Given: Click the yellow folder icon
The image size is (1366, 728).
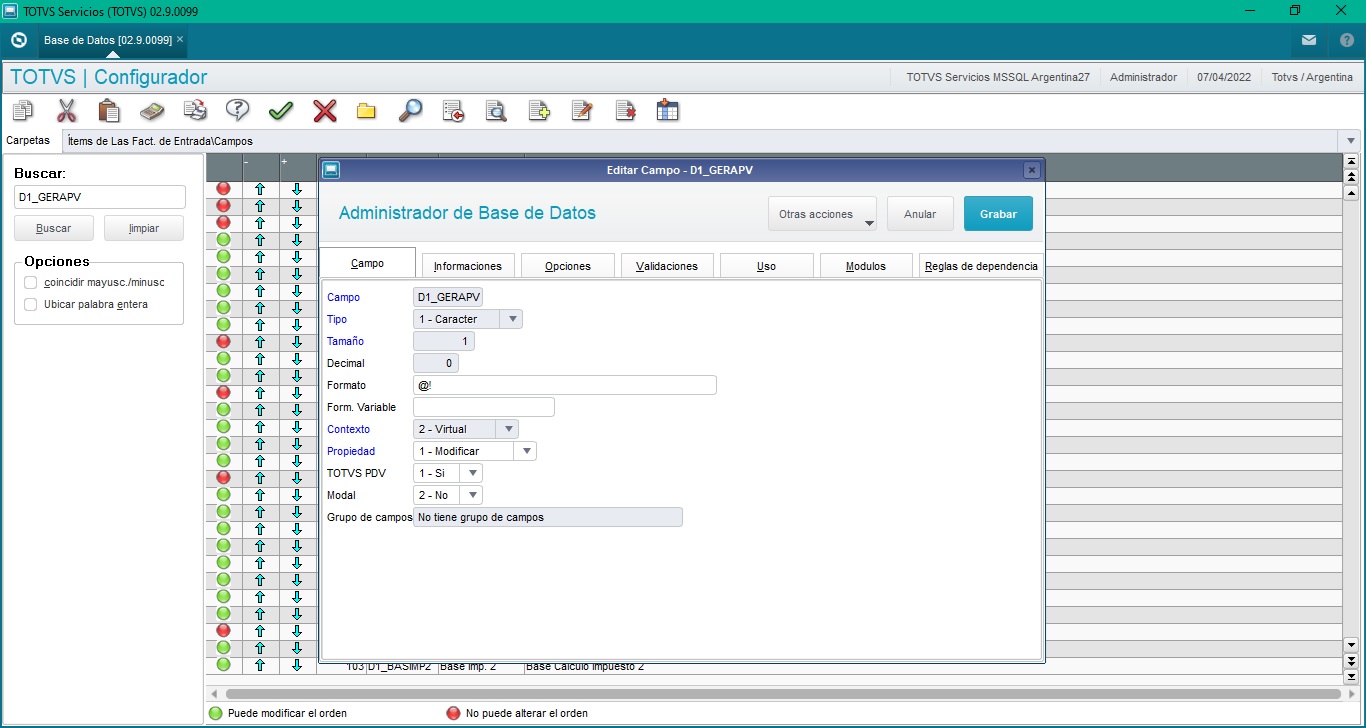Looking at the screenshot, I should (x=366, y=110).
